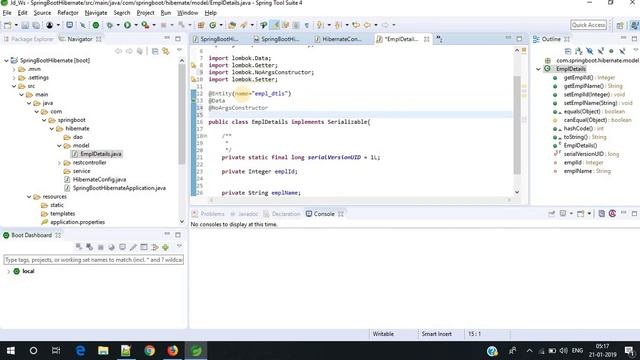Open the Refactor menu
This screenshot has width=640, height=360.
(x=68, y=13)
